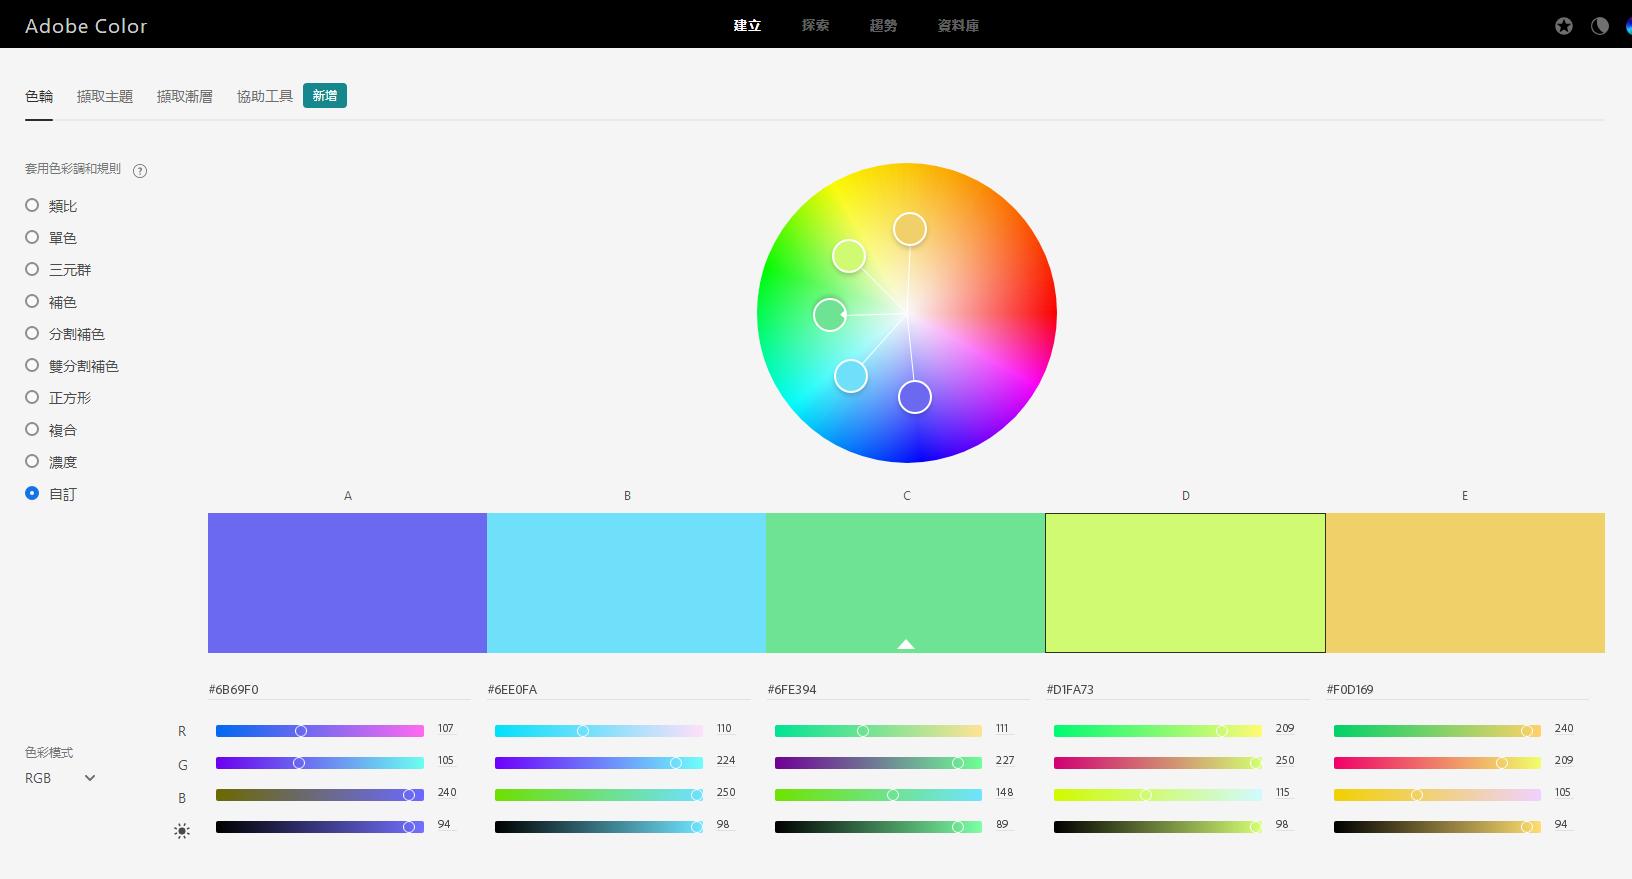This screenshot has width=1632, height=879.
Task: Select the lime green swatch D
Action: 1185,582
